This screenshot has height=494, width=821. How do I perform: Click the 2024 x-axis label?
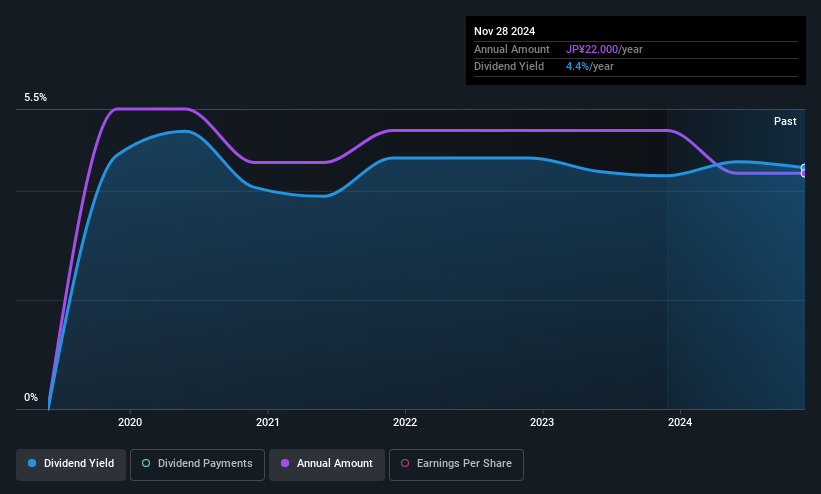[x=680, y=422]
